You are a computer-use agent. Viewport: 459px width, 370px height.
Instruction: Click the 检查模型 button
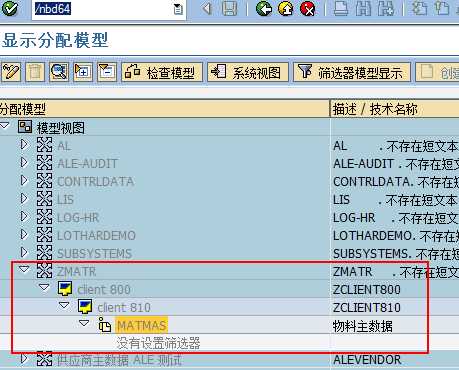click(x=162, y=72)
